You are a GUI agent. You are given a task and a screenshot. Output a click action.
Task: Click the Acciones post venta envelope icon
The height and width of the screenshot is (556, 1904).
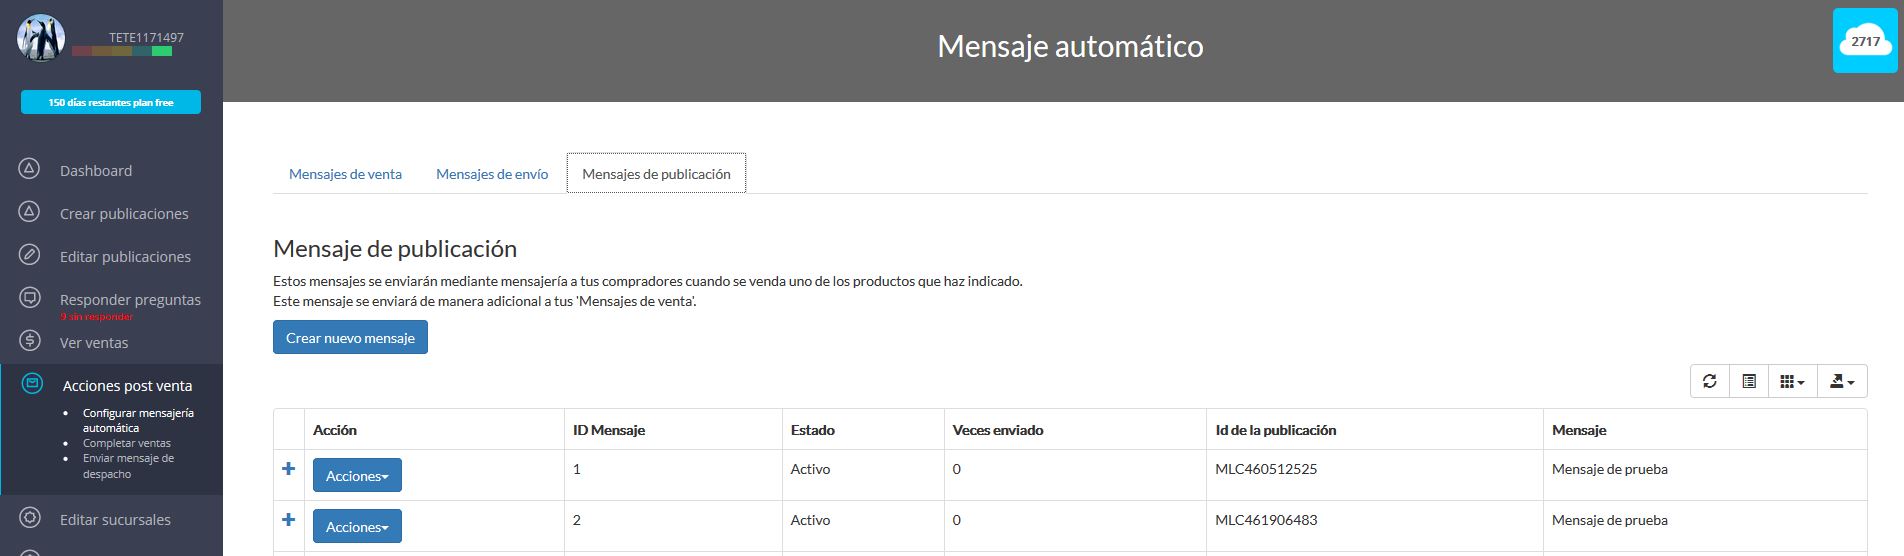(32, 384)
